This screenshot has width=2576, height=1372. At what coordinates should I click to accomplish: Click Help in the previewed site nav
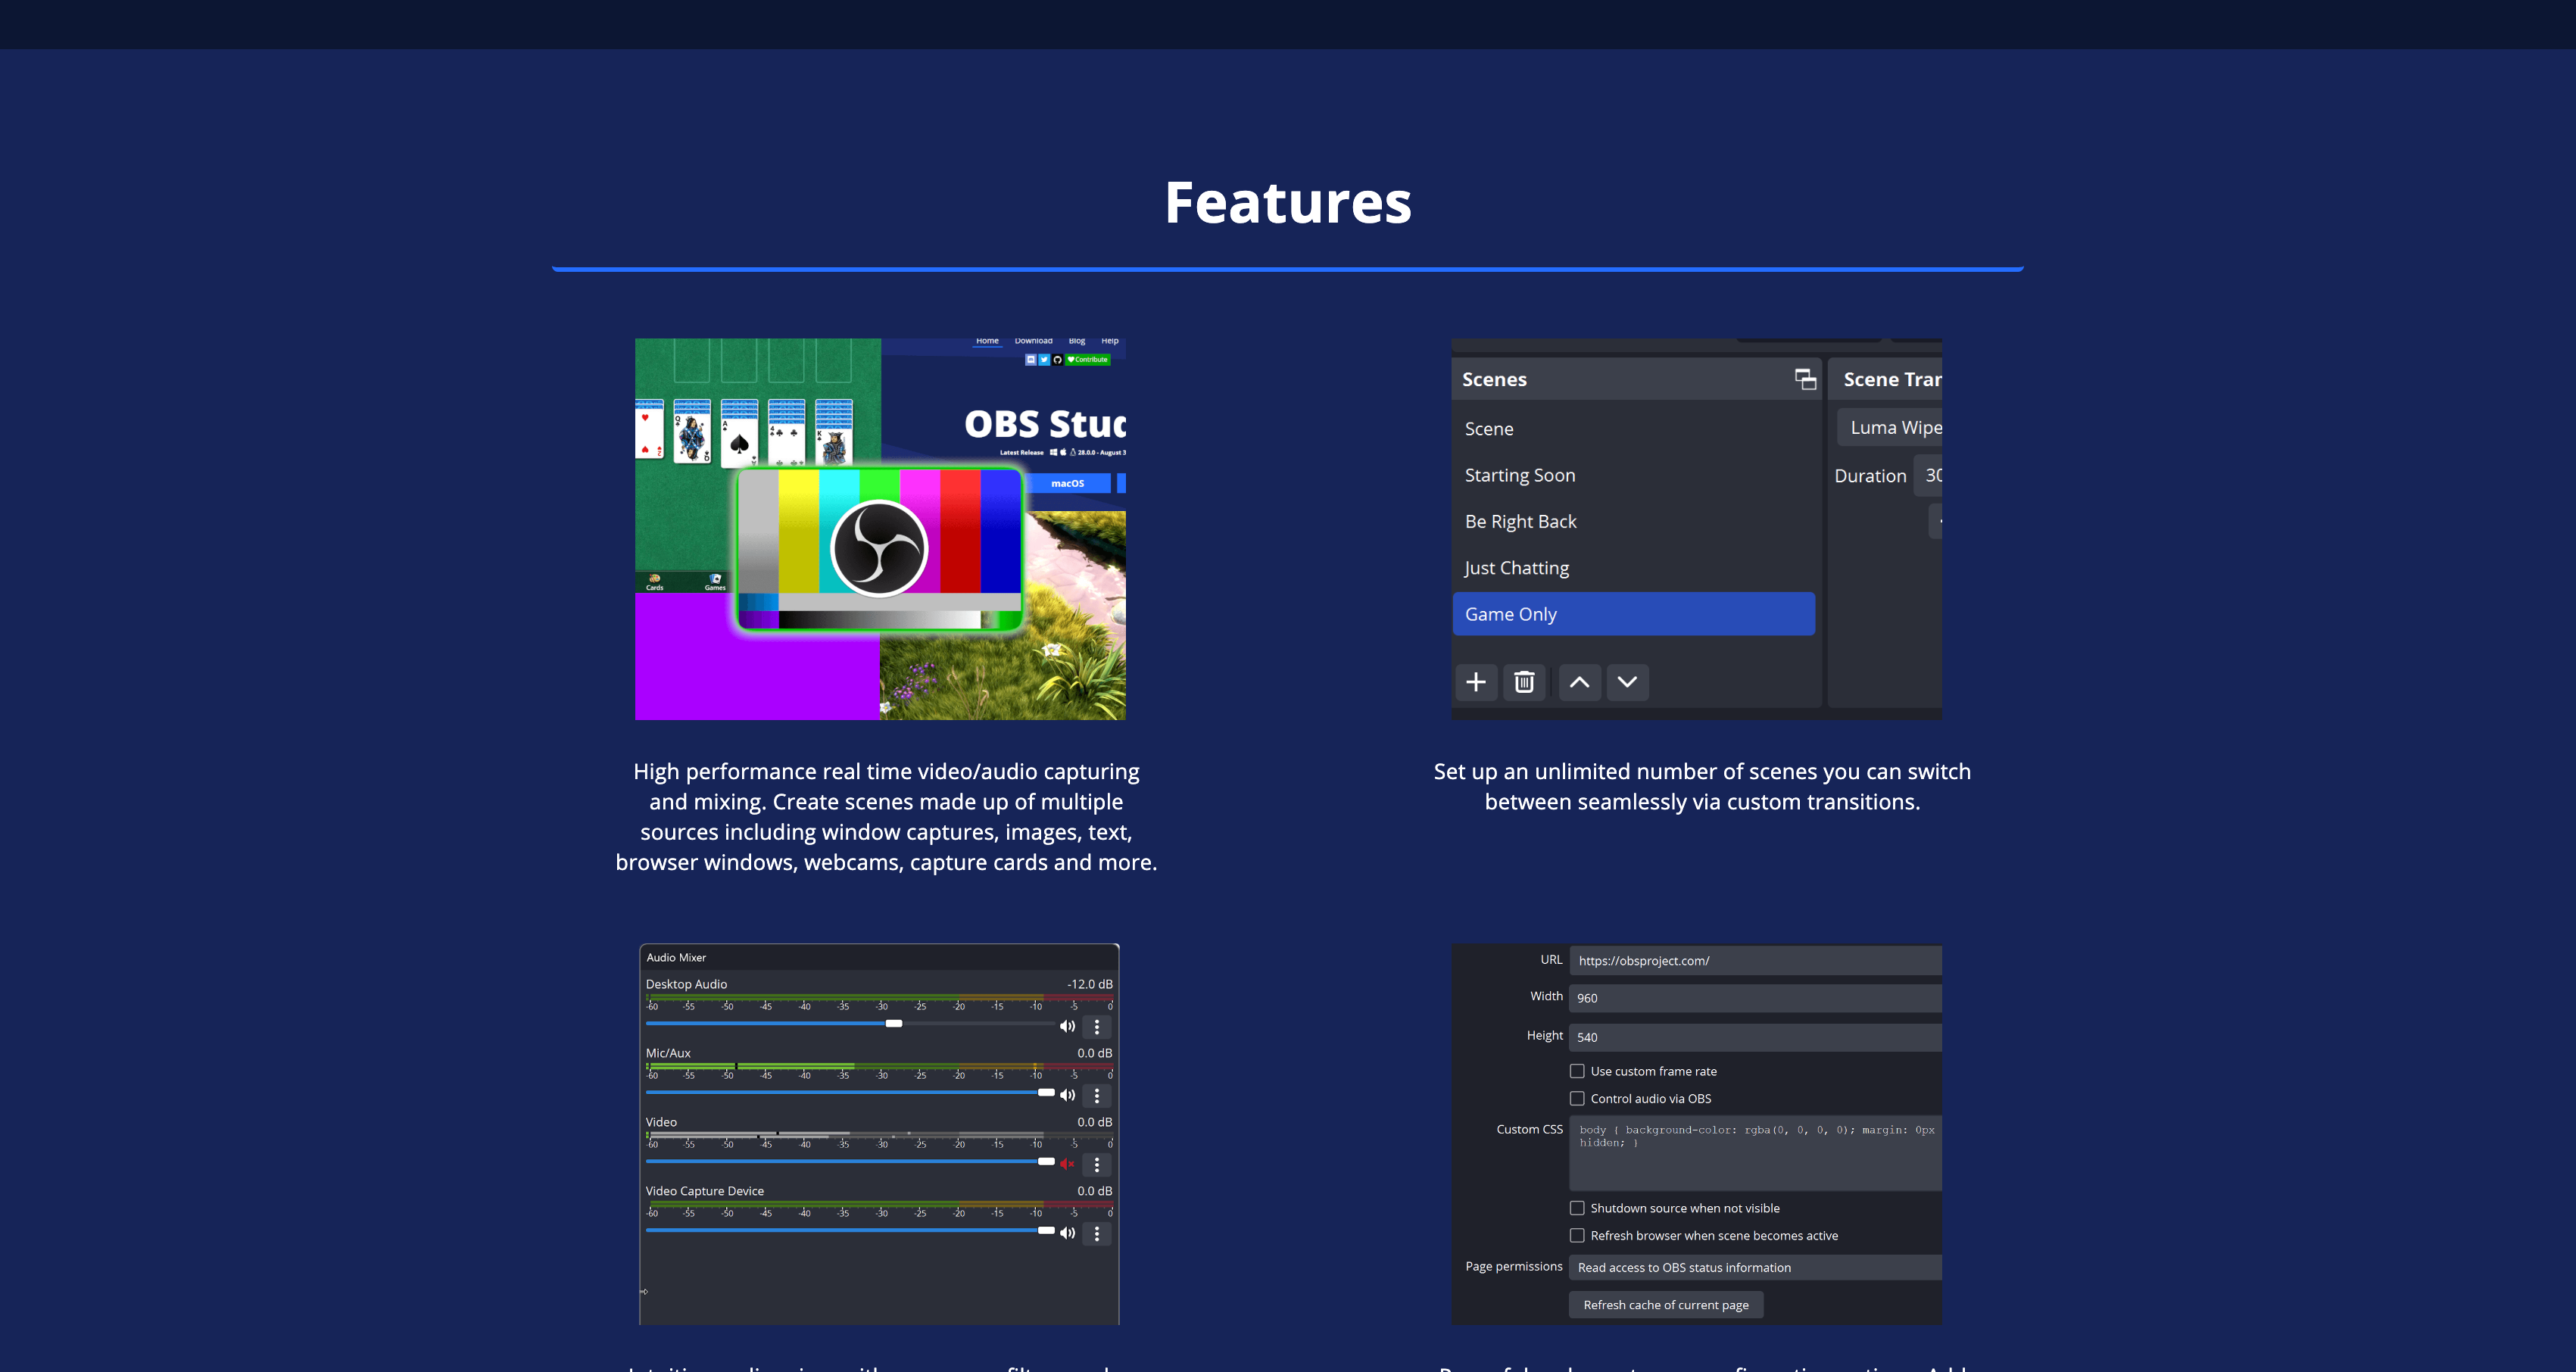pyautogui.click(x=1110, y=341)
